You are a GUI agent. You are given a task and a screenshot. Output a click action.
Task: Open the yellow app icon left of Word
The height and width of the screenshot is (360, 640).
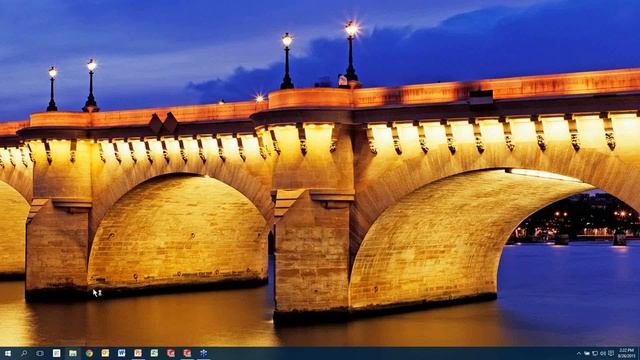105,353
